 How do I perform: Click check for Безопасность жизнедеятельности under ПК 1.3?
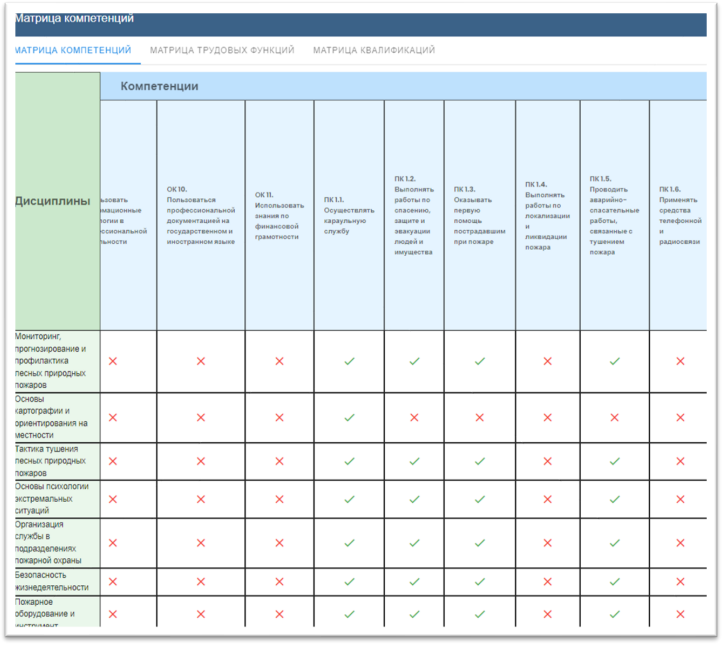[x=480, y=581]
